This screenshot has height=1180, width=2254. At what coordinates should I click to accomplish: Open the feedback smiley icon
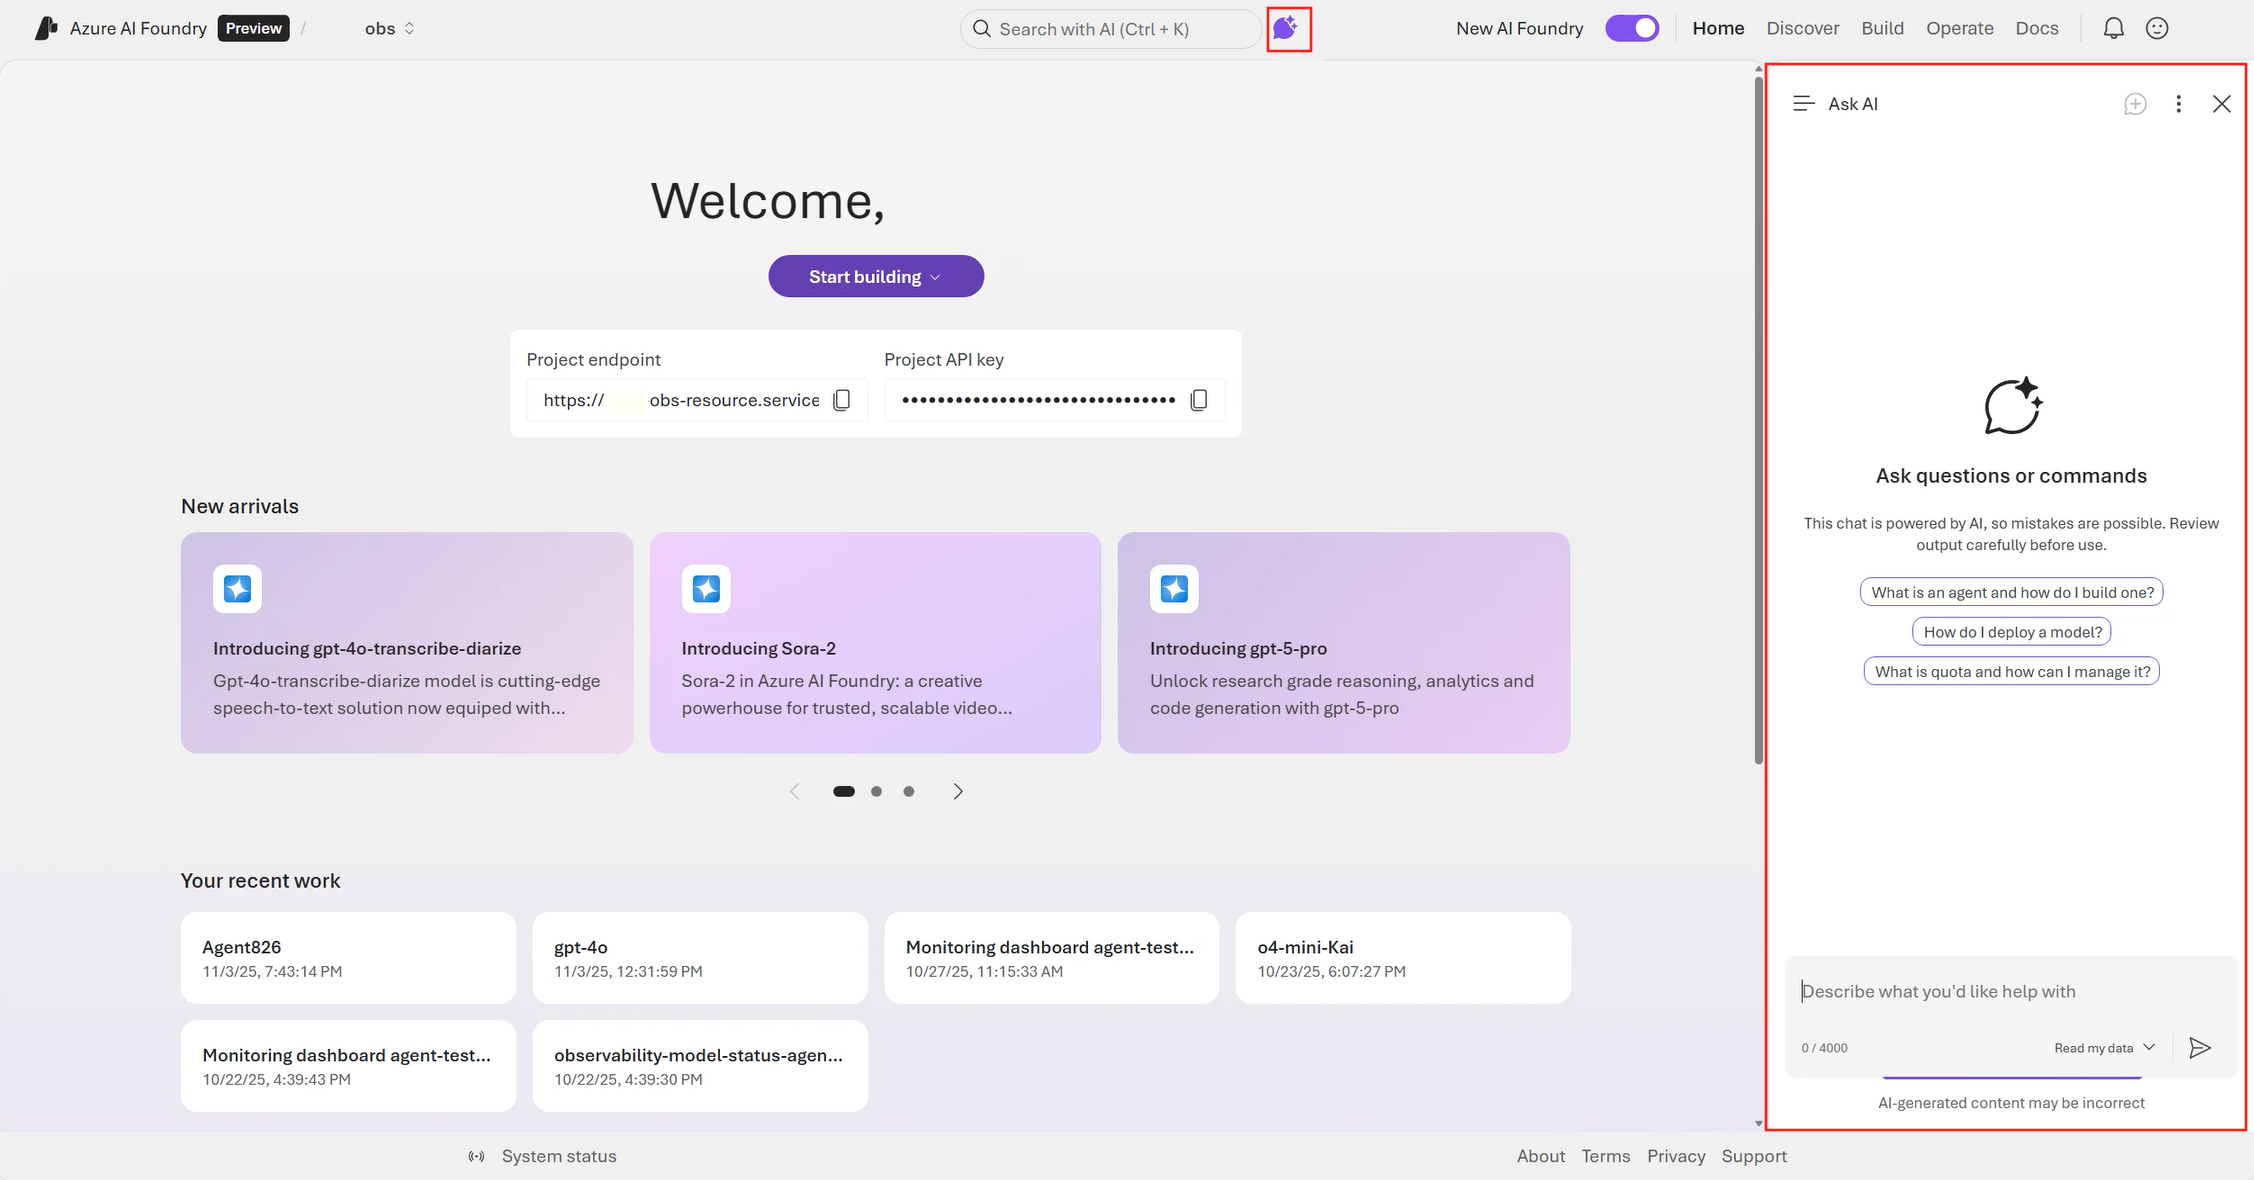tap(2157, 28)
